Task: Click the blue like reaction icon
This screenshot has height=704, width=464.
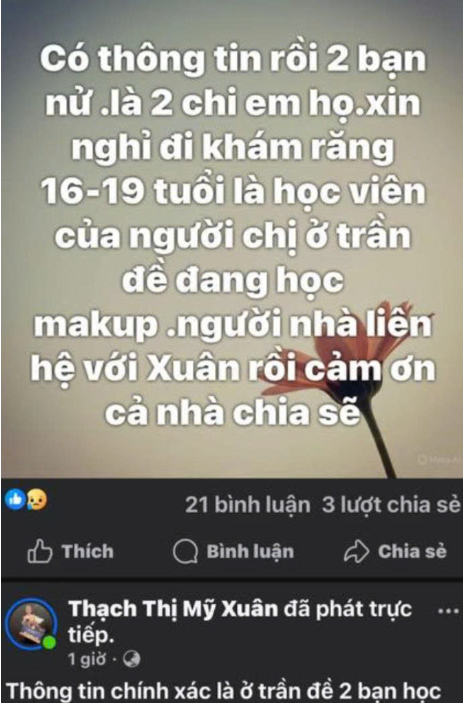Action: (15, 499)
